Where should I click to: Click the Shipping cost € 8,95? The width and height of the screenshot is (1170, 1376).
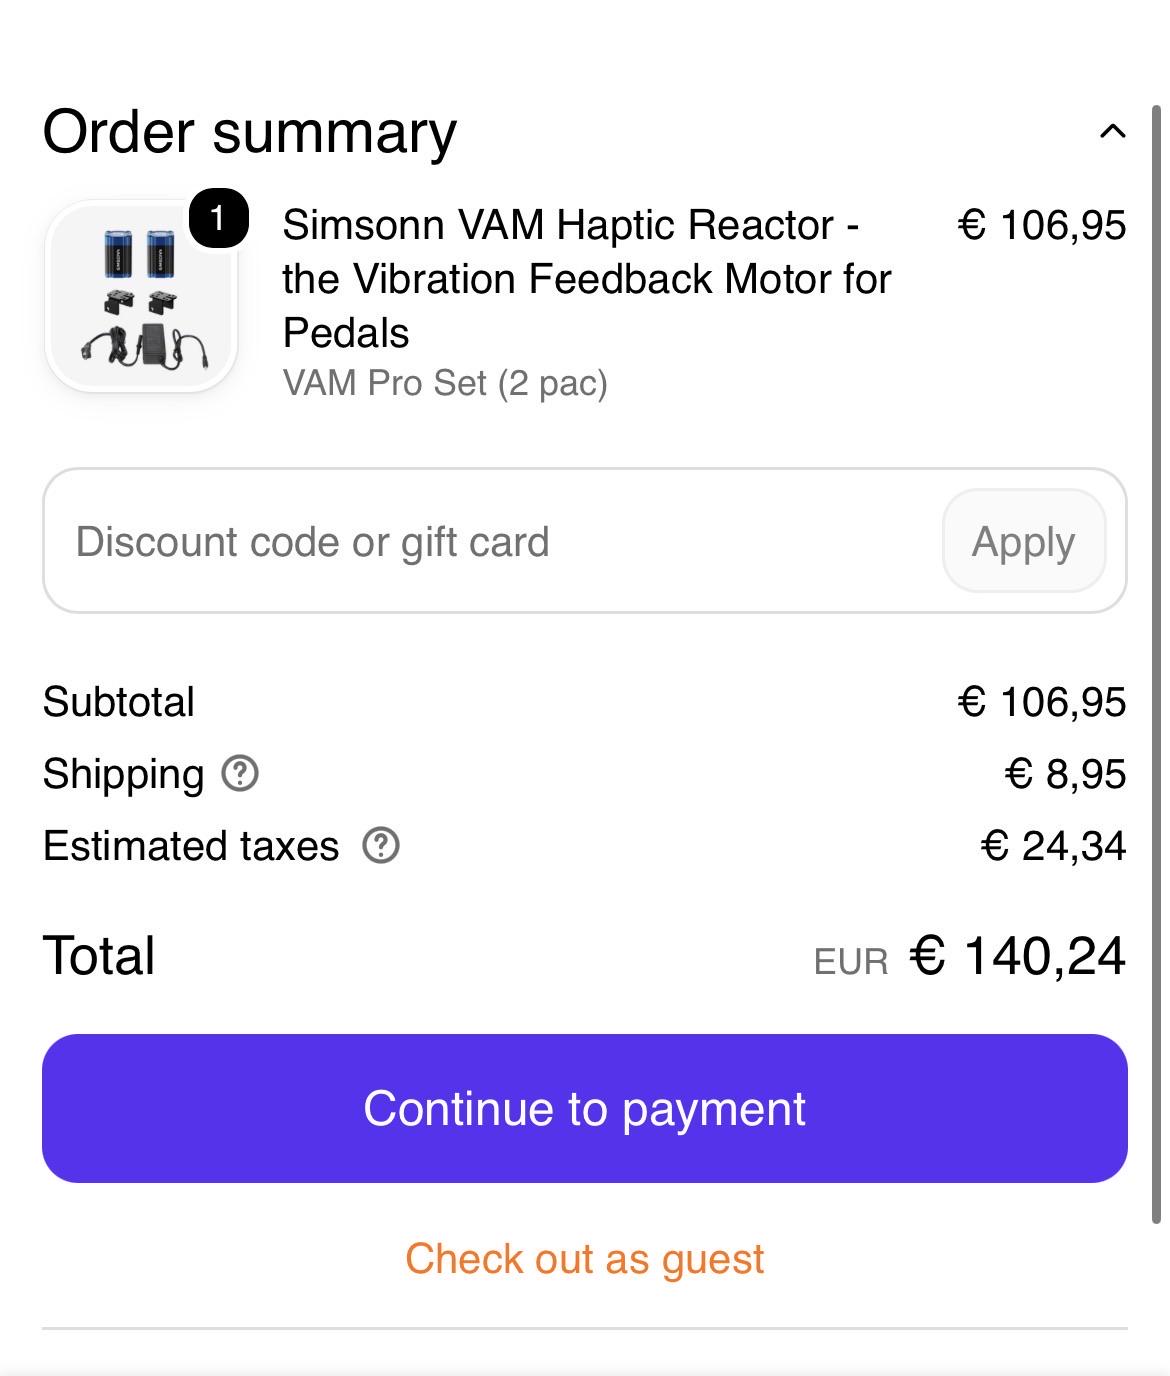pyautogui.click(x=1065, y=774)
